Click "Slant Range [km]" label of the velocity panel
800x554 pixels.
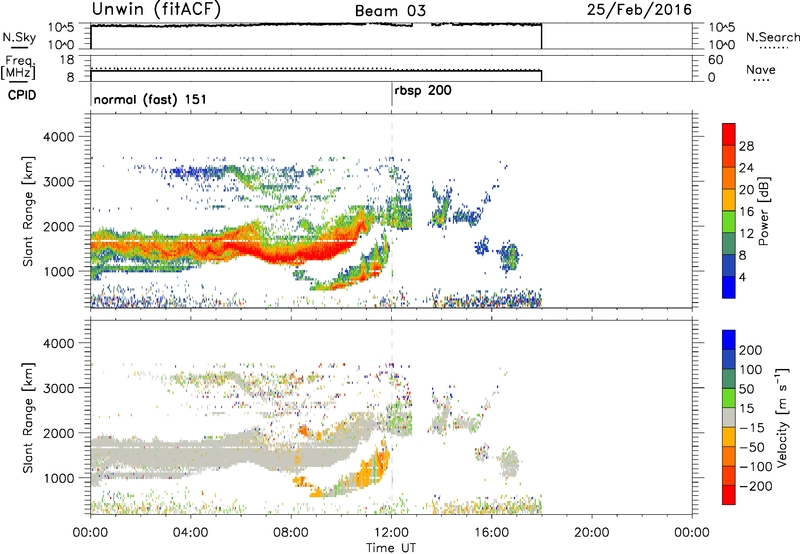point(28,418)
